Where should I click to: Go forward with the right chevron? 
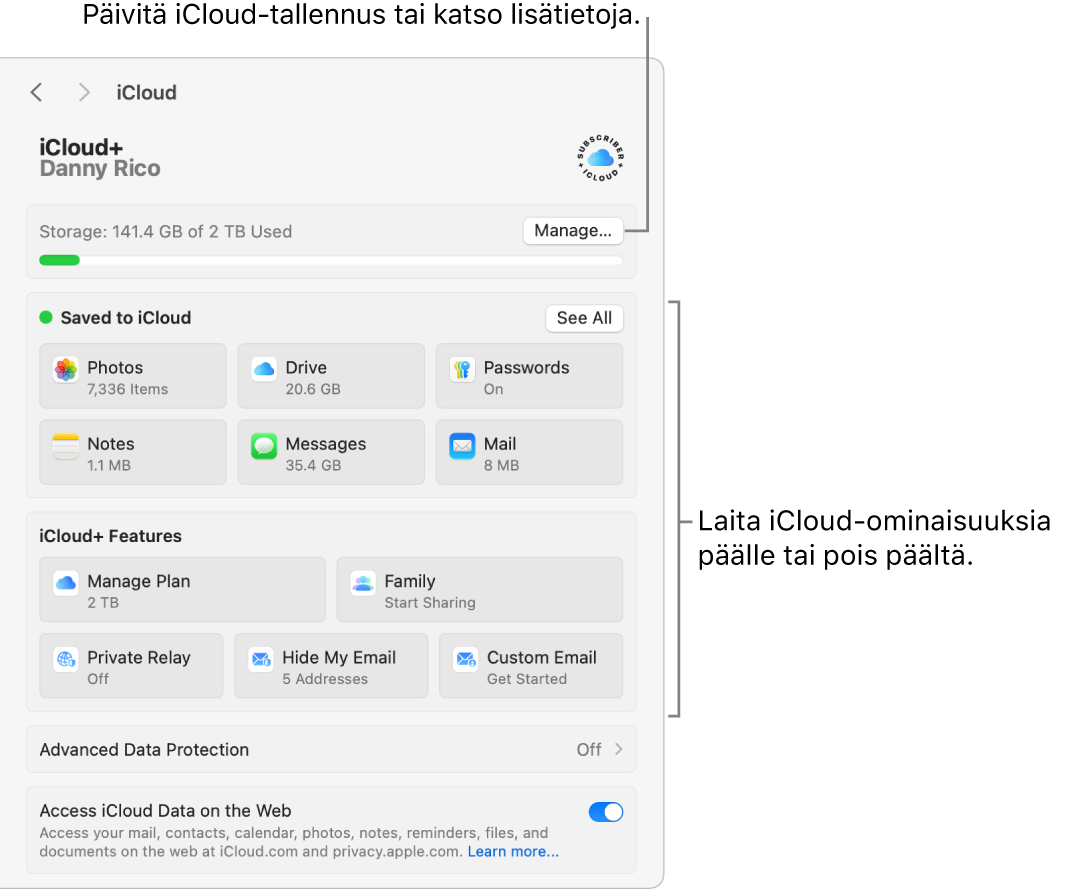click(x=84, y=93)
